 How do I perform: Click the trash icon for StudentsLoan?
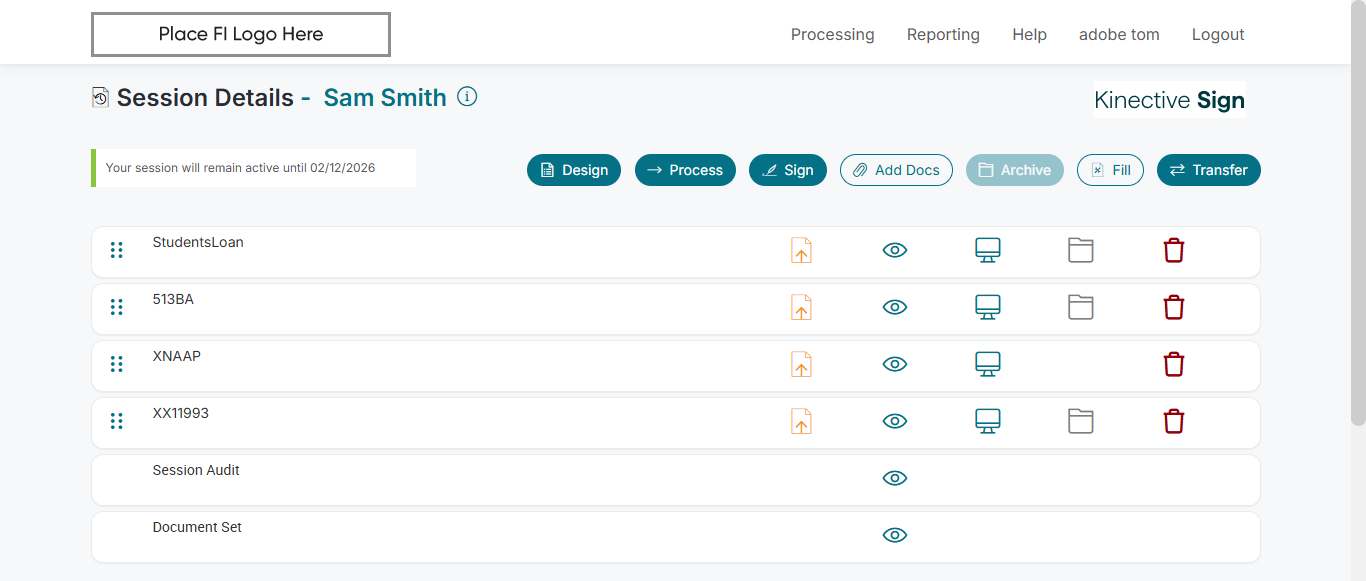pos(1174,250)
